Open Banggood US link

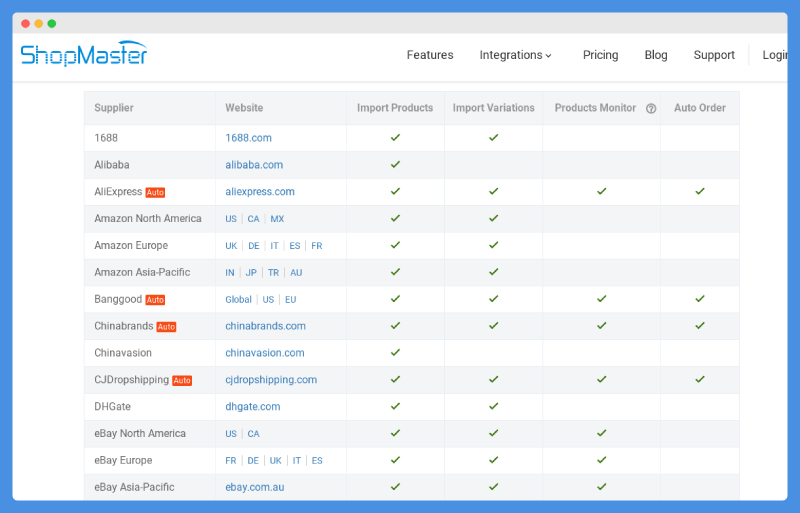tap(268, 300)
